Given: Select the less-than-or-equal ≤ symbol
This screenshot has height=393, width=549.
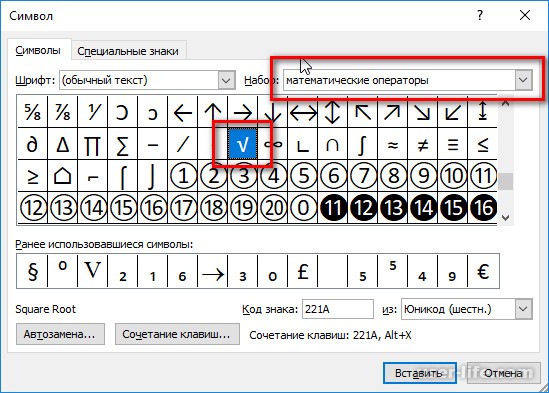Looking at the screenshot, I should 483,144.
